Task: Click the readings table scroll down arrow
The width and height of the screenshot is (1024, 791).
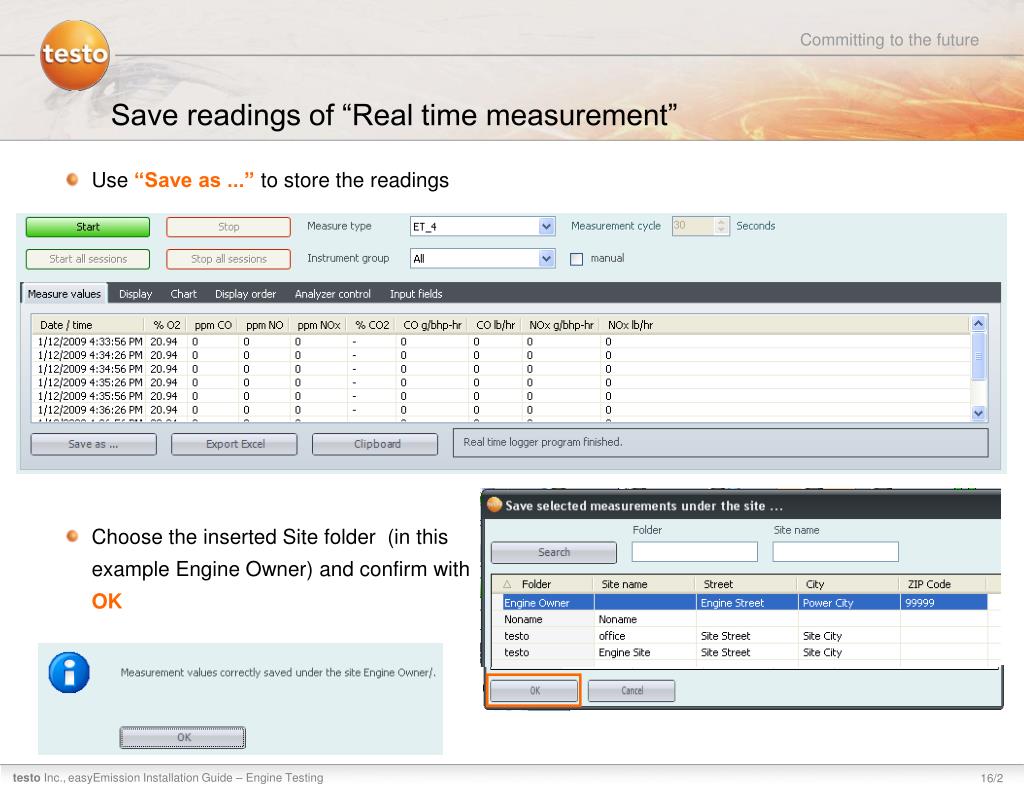Action: click(x=978, y=413)
